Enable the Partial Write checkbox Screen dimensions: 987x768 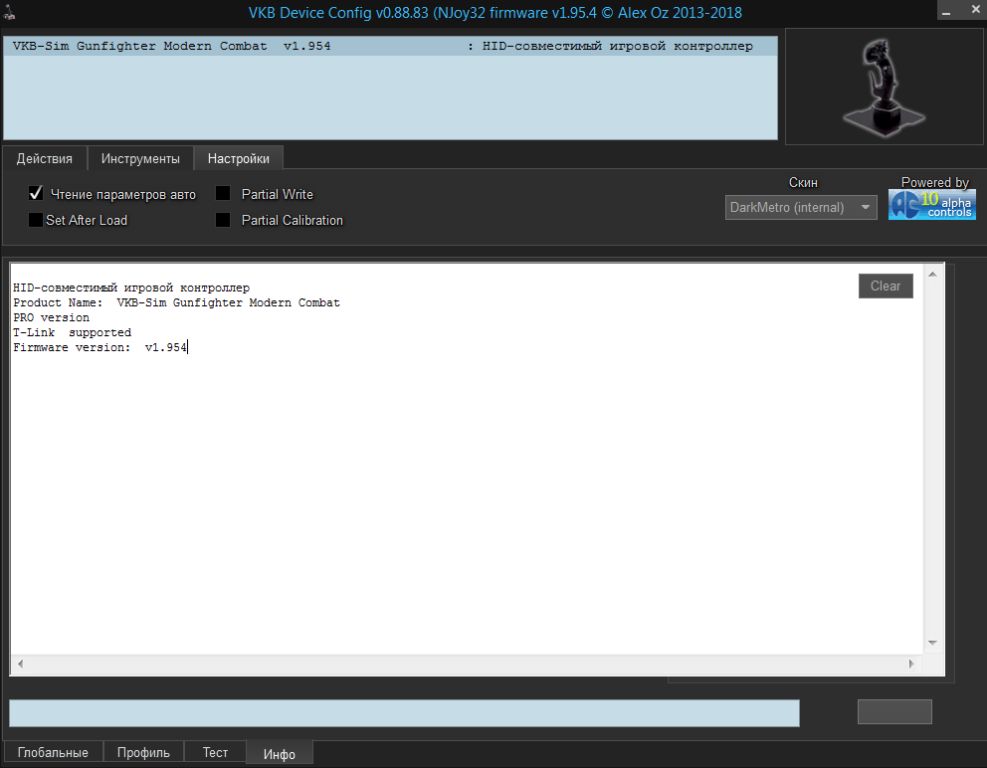coord(223,194)
